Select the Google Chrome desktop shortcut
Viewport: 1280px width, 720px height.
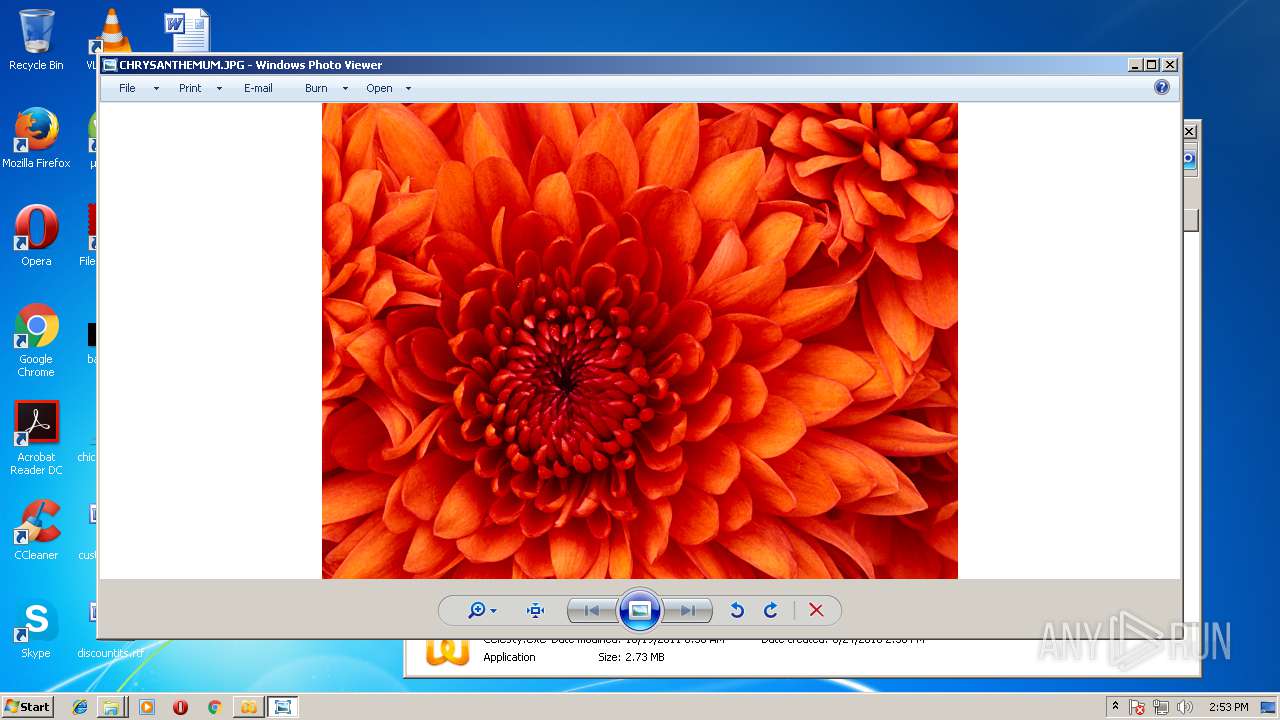tap(36, 340)
